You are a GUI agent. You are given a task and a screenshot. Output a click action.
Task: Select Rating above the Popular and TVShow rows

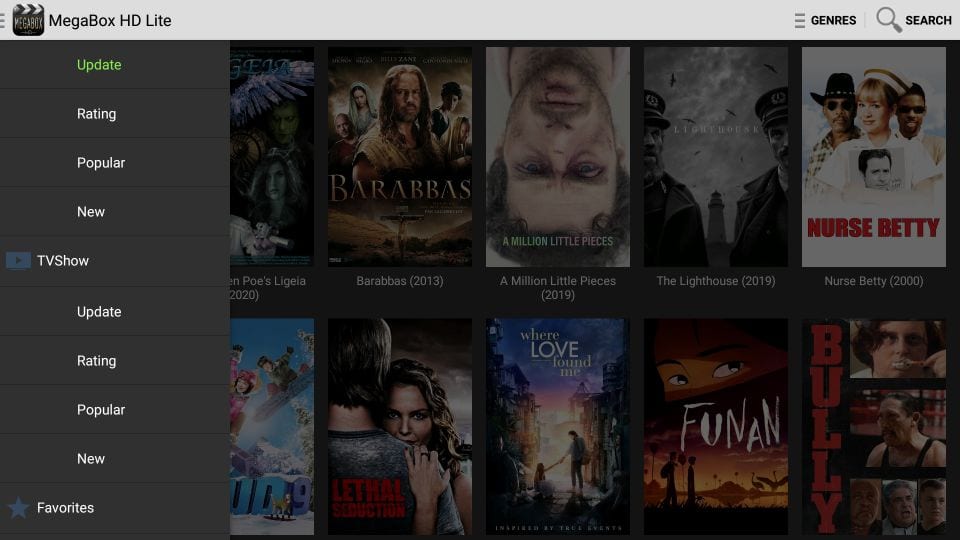(x=96, y=114)
